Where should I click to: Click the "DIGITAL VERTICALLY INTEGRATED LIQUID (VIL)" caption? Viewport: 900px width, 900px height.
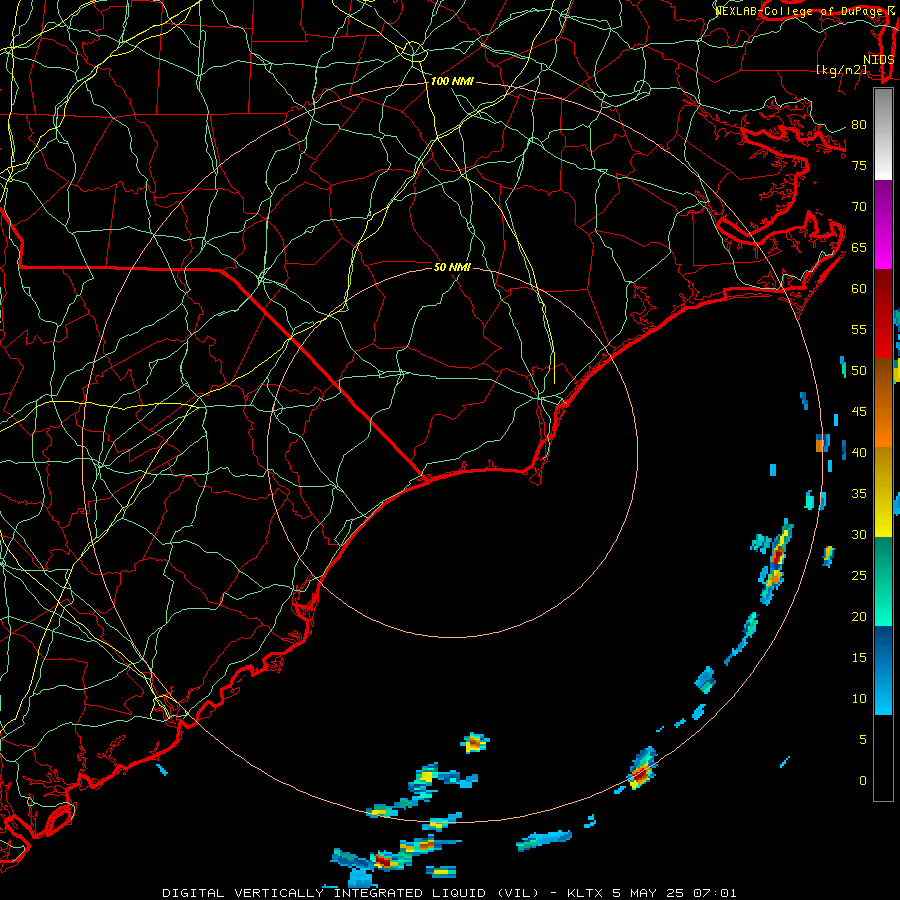point(351,893)
